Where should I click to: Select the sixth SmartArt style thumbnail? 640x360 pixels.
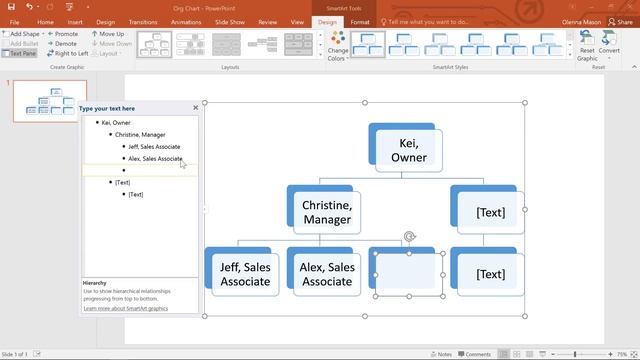click(x=548, y=44)
